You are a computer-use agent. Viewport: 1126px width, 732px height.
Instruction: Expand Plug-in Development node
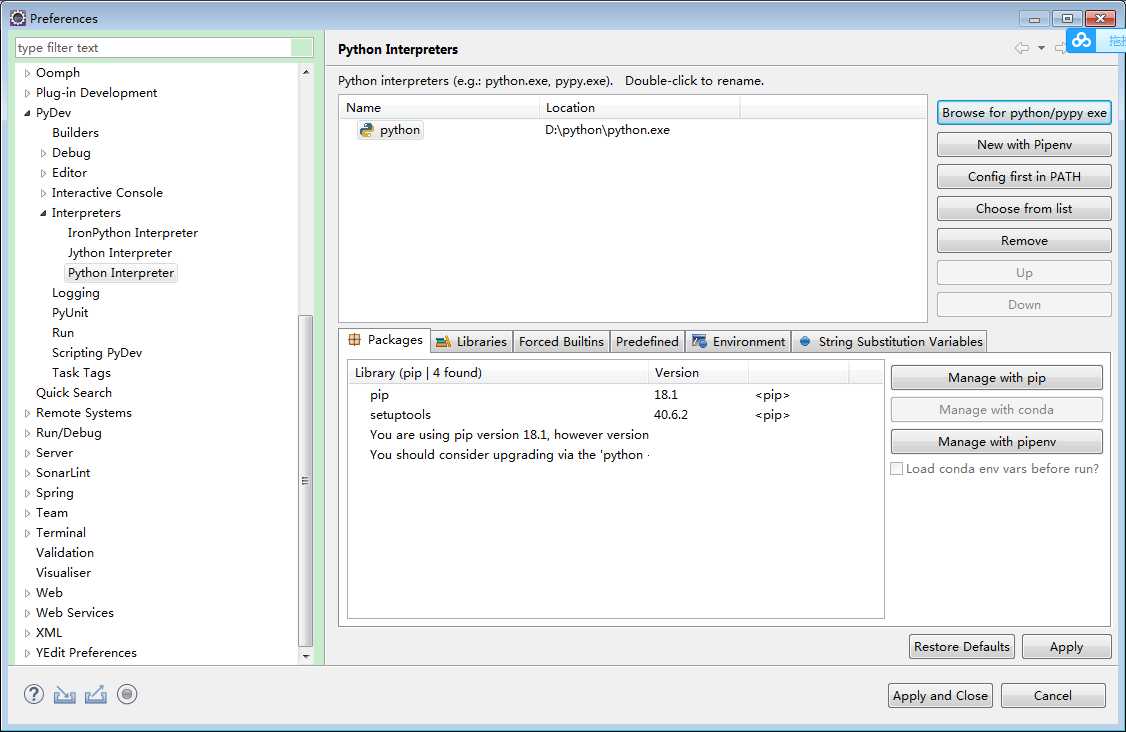pos(27,93)
